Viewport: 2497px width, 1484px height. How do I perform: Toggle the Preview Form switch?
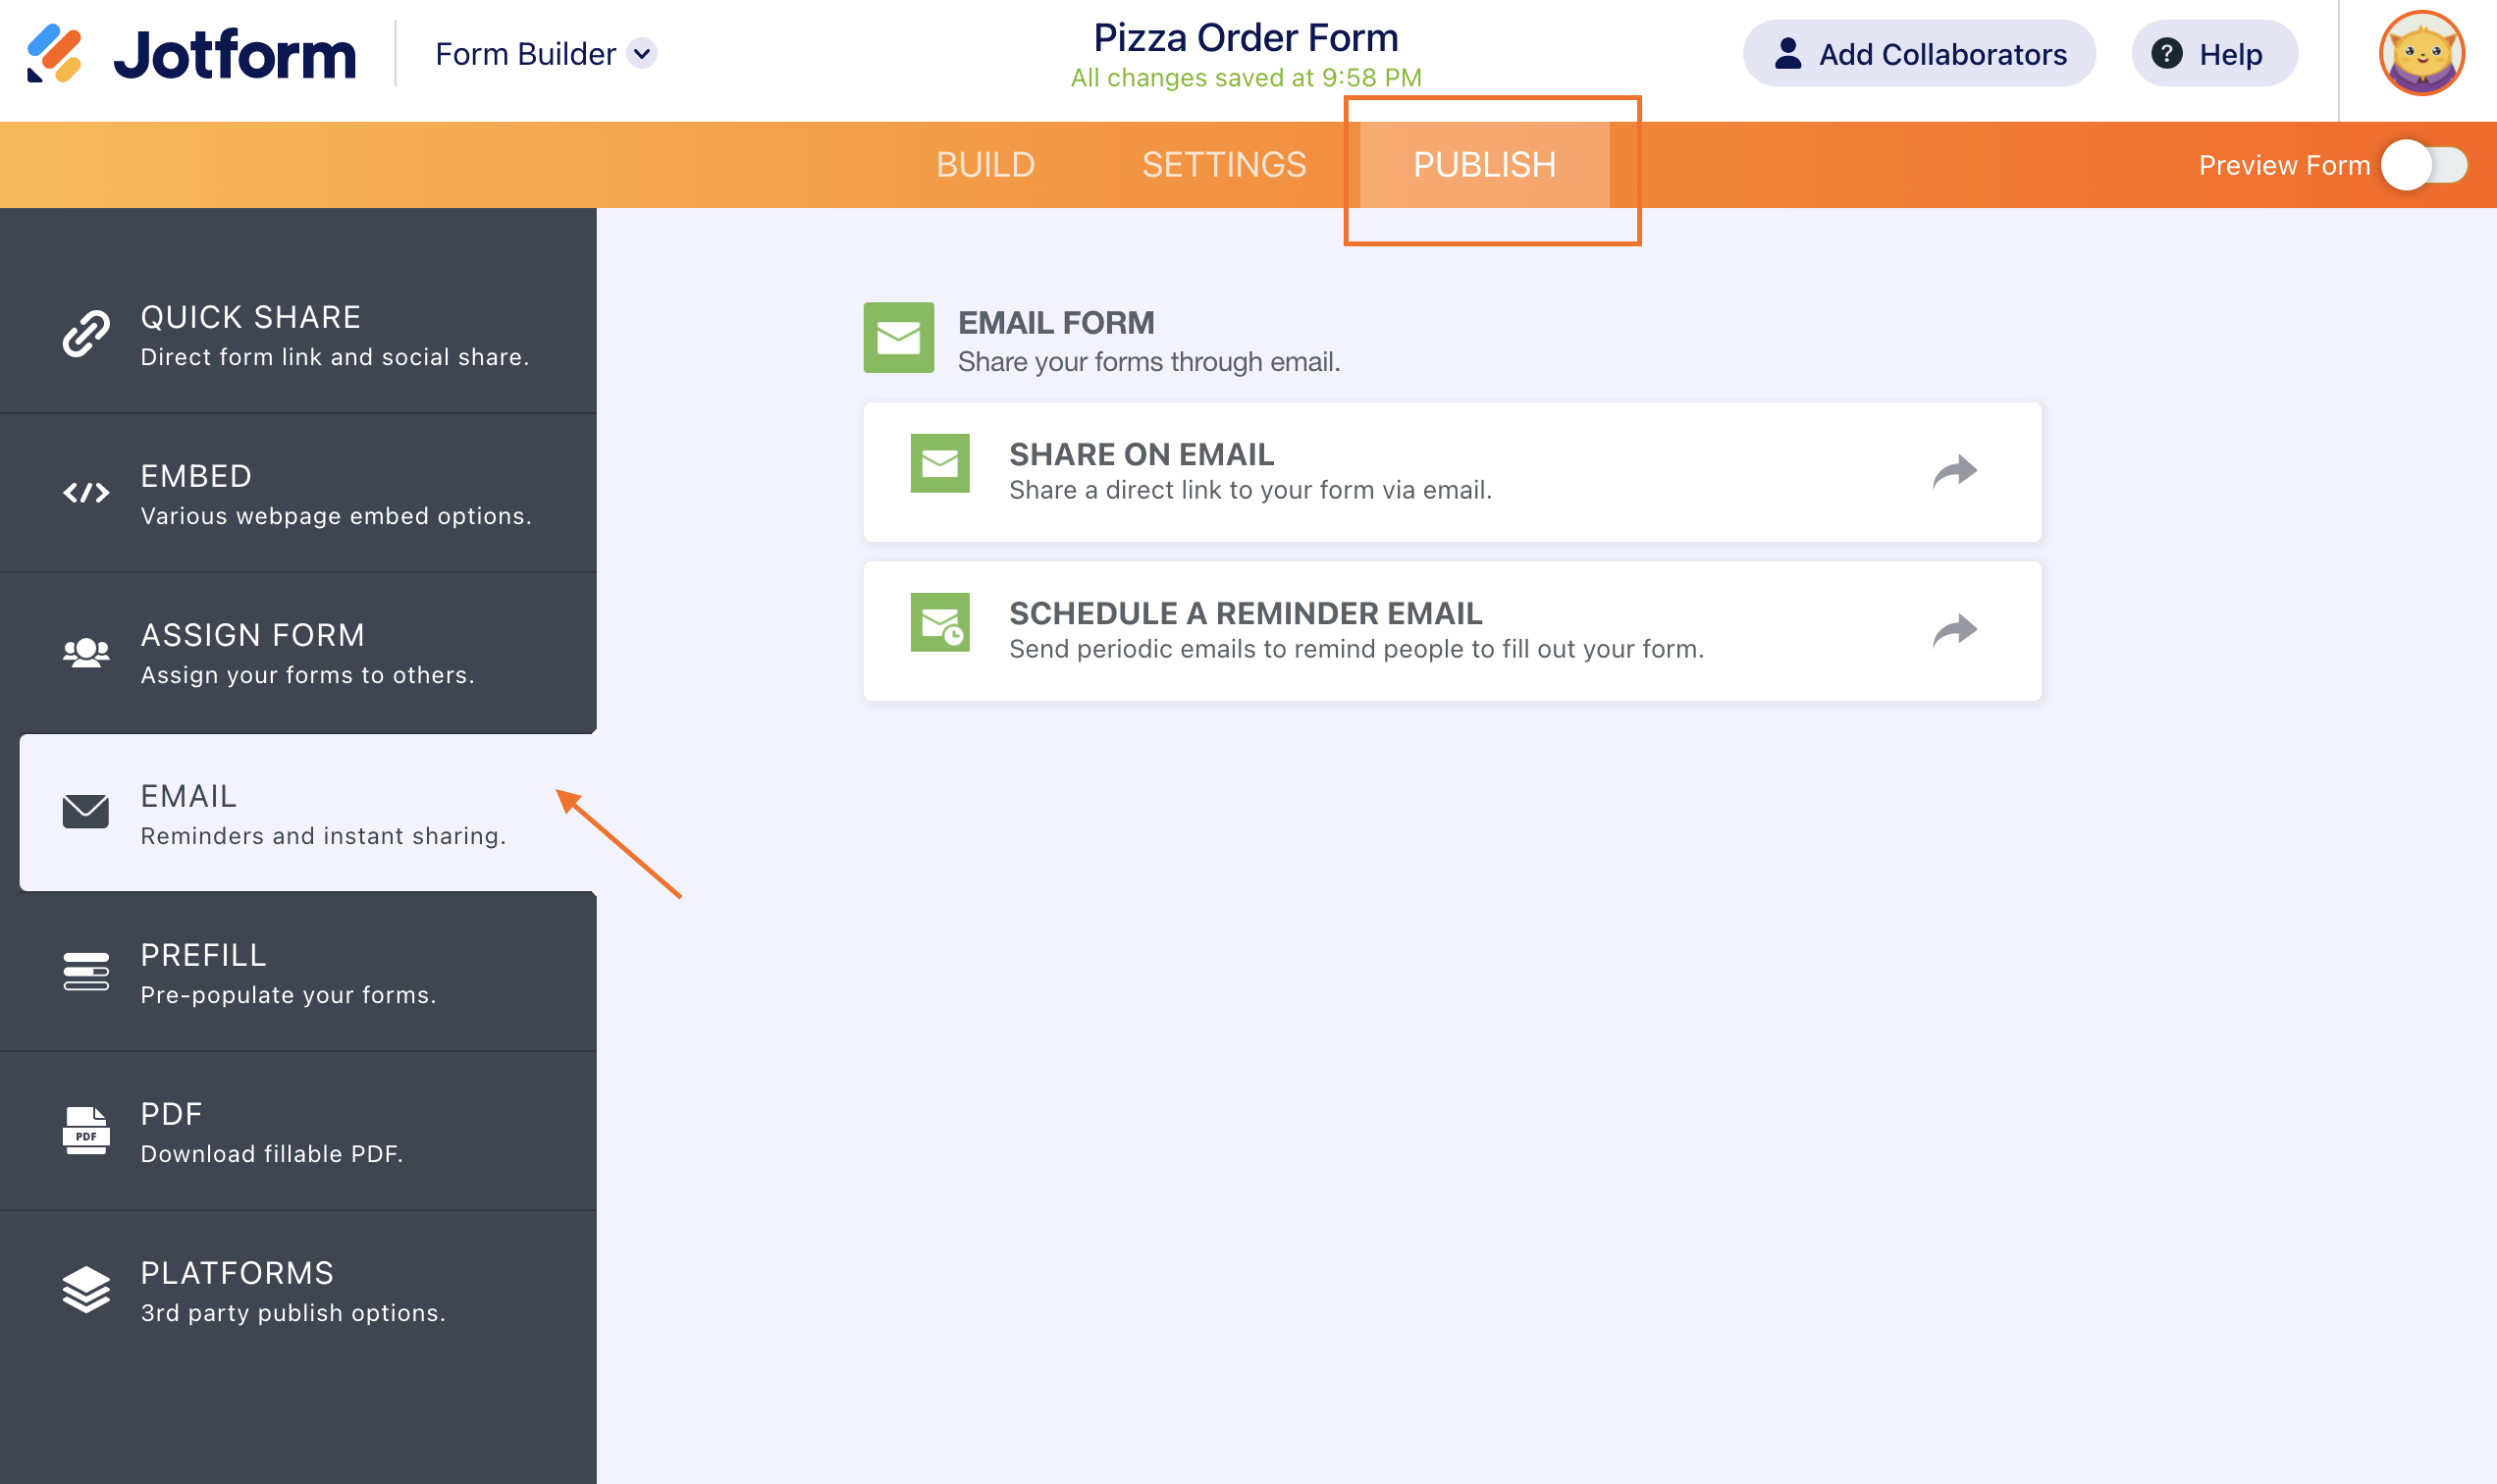point(2423,165)
